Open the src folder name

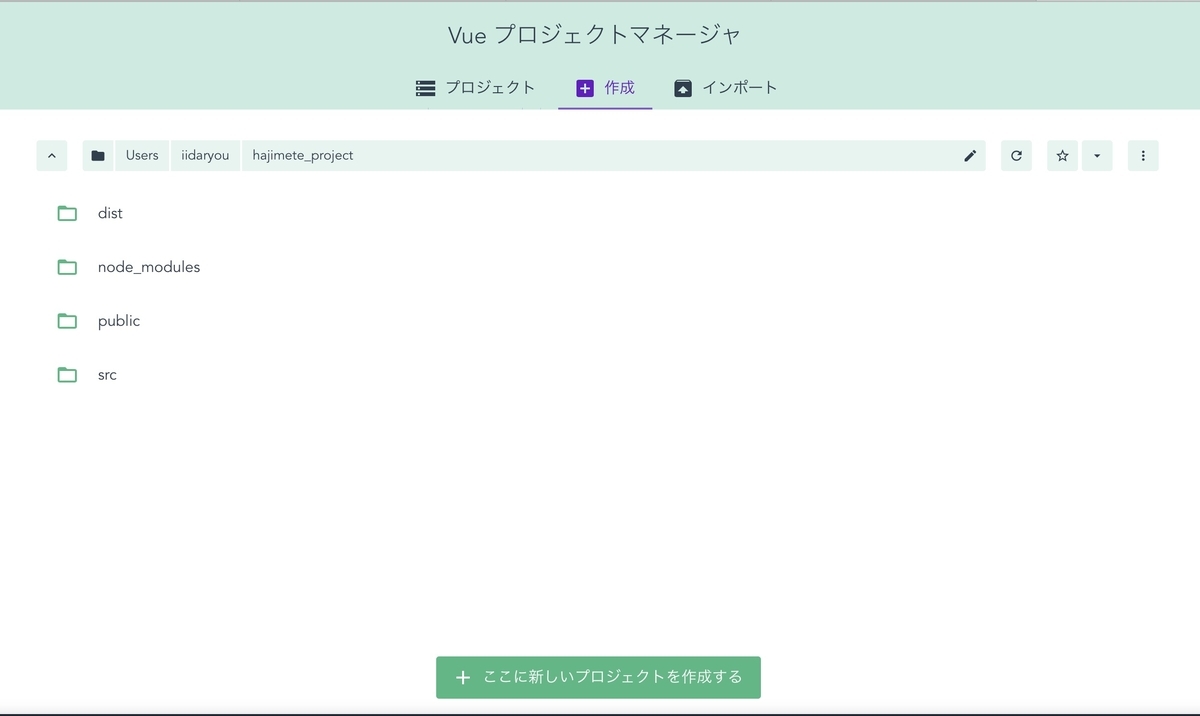pos(107,375)
